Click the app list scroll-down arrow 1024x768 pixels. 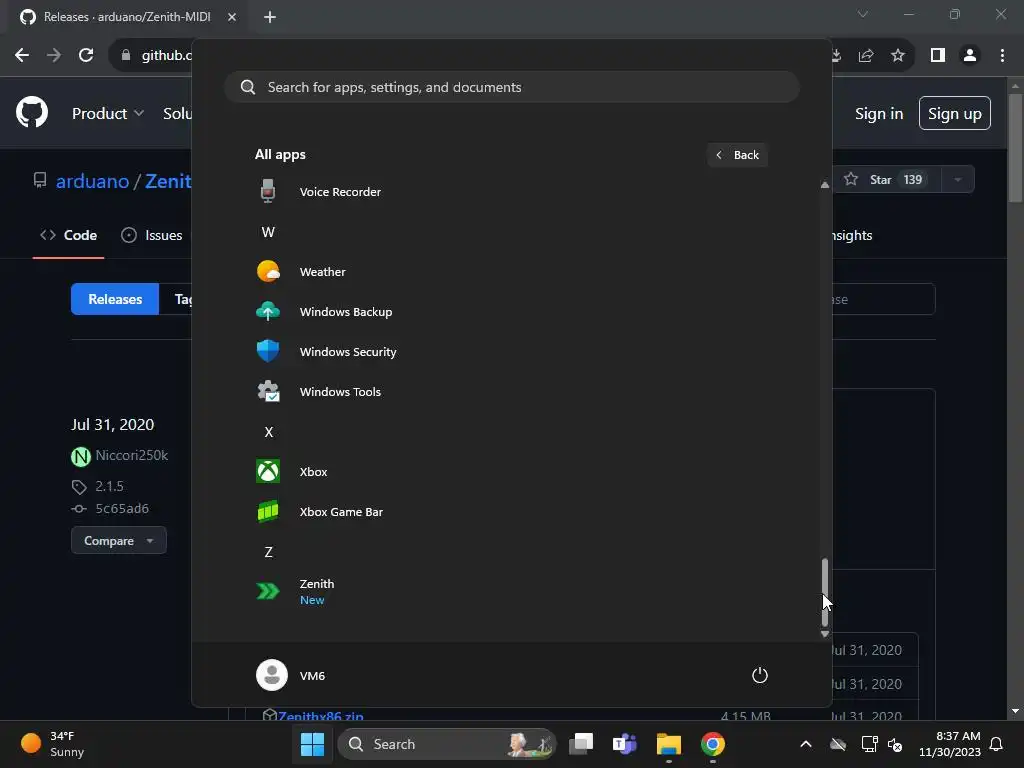825,633
